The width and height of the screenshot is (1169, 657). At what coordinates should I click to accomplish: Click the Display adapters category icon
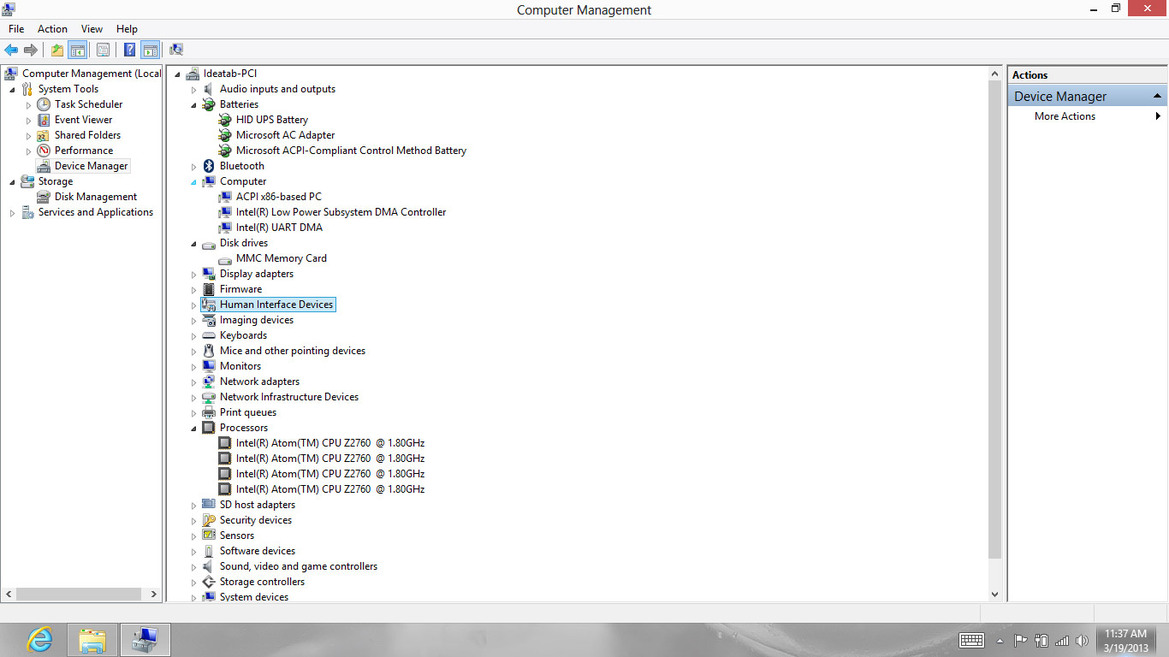coord(209,274)
